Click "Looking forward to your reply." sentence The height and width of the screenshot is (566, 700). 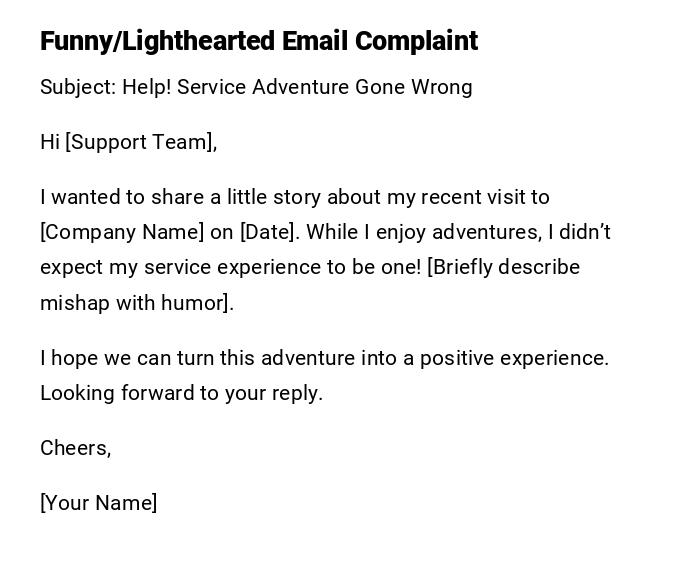click(181, 393)
